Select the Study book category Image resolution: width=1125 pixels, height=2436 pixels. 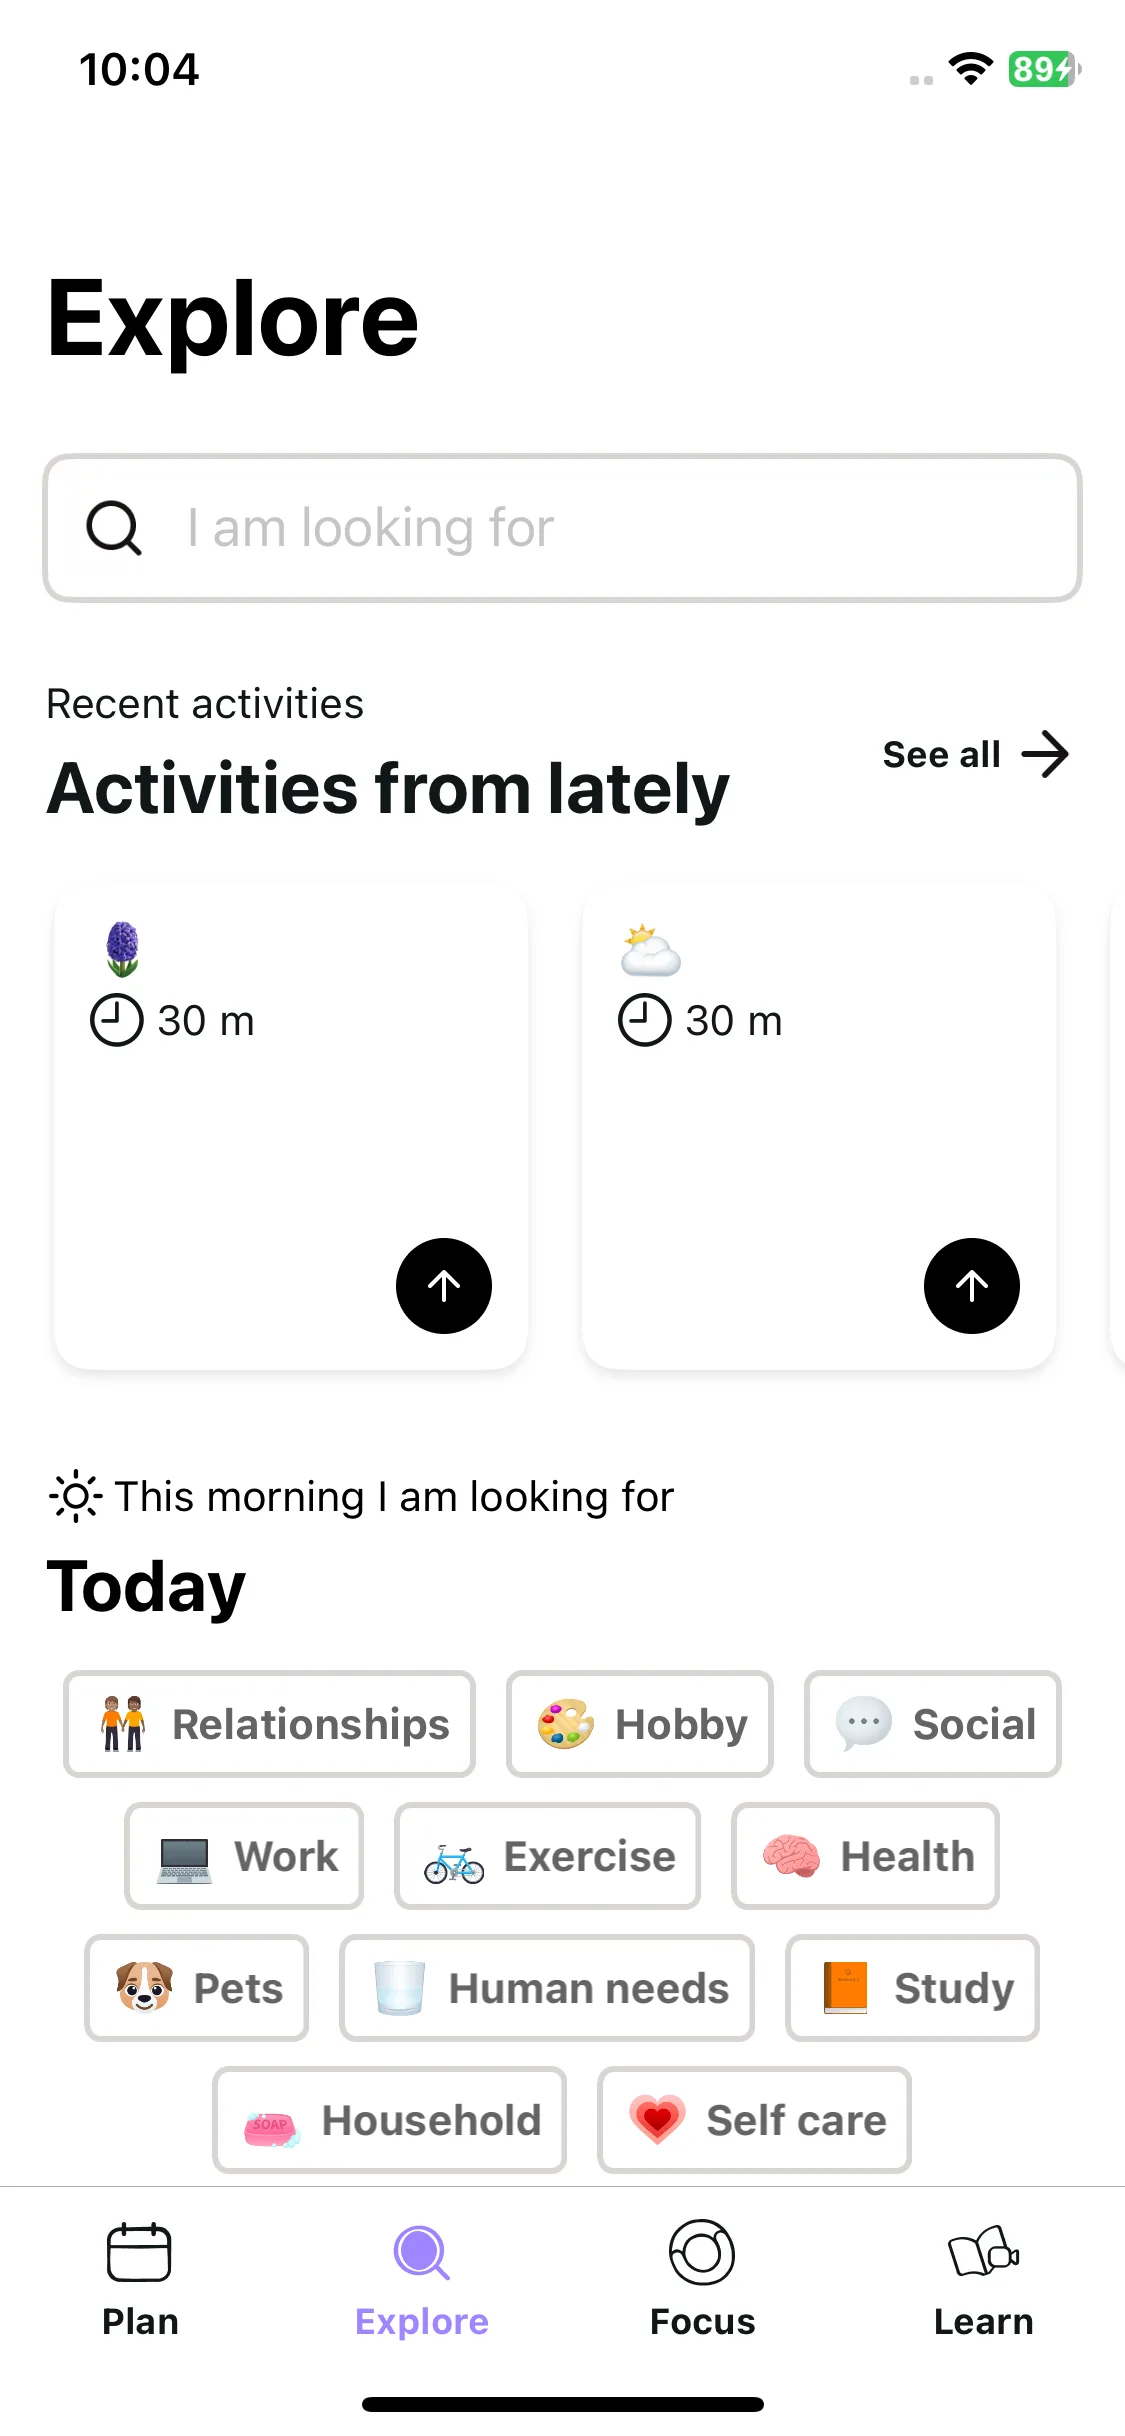point(913,1988)
